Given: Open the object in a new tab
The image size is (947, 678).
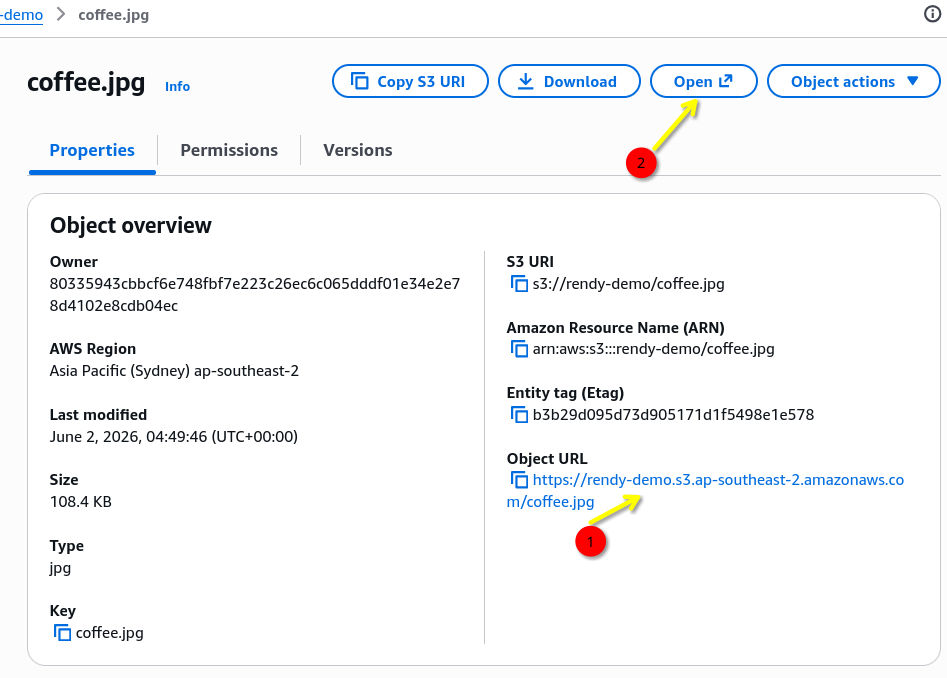Looking at the screenshot, I should pos(704,81).
